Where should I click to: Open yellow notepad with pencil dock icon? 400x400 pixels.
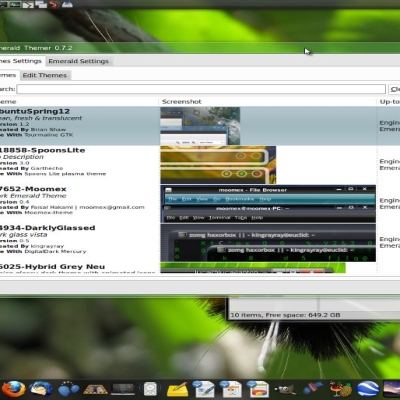pos(177,389)
